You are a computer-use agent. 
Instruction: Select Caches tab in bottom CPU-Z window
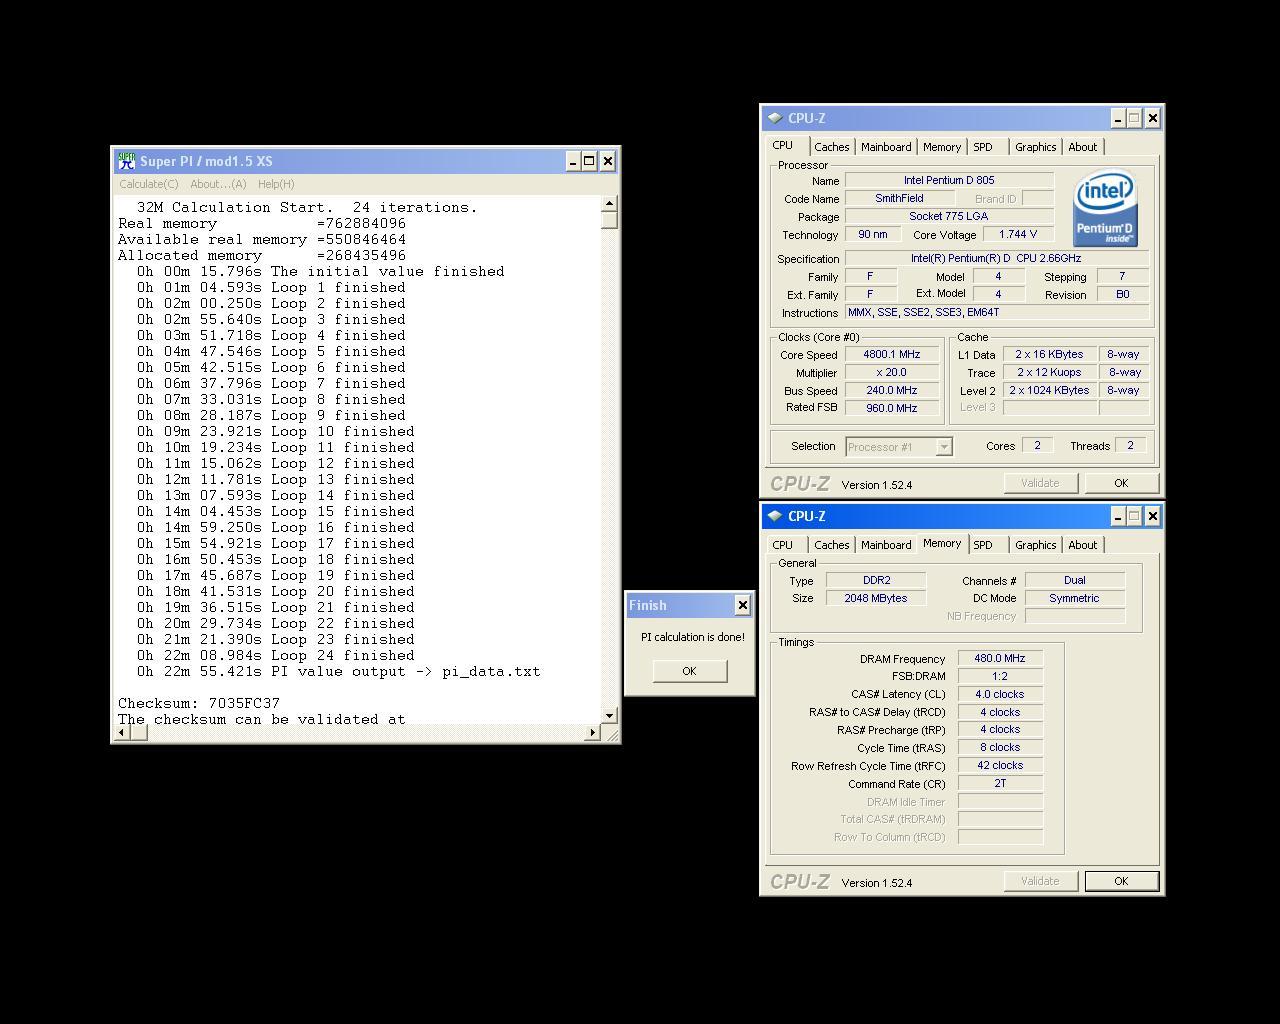(x=831, y=545)
